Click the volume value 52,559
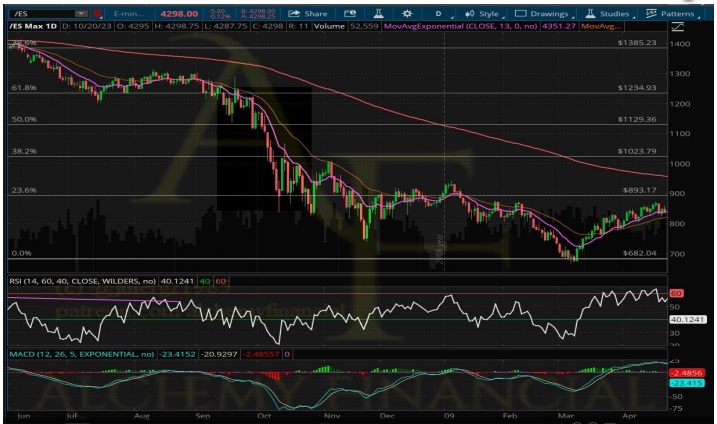717x424 pixels. [x=364, y=26]
